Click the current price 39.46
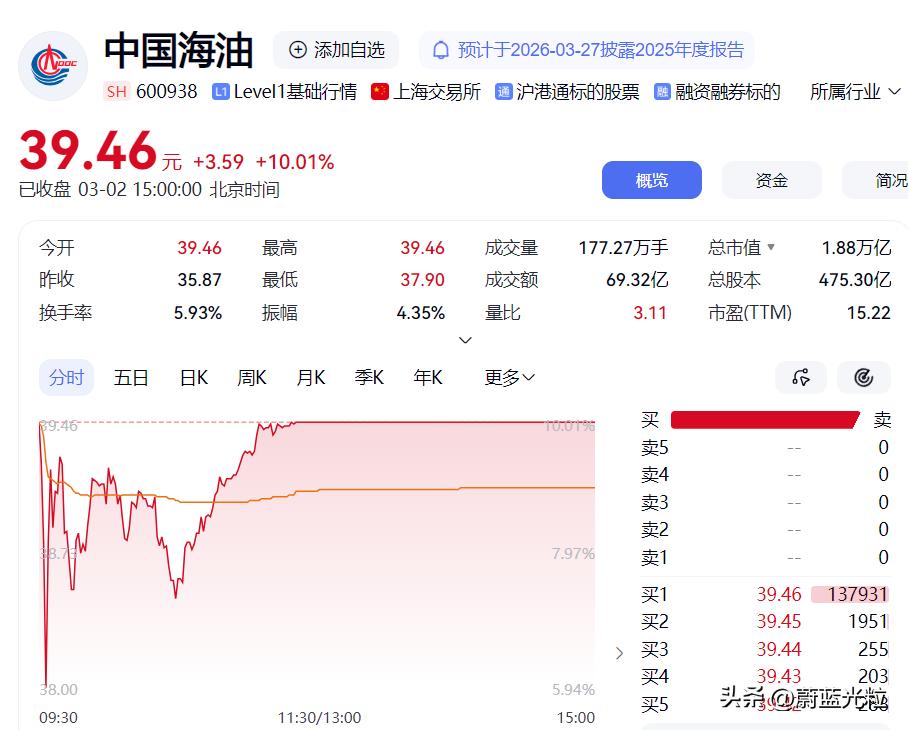Screen dimensions: 908x730 pyautogui.click(x=88, y=151)
